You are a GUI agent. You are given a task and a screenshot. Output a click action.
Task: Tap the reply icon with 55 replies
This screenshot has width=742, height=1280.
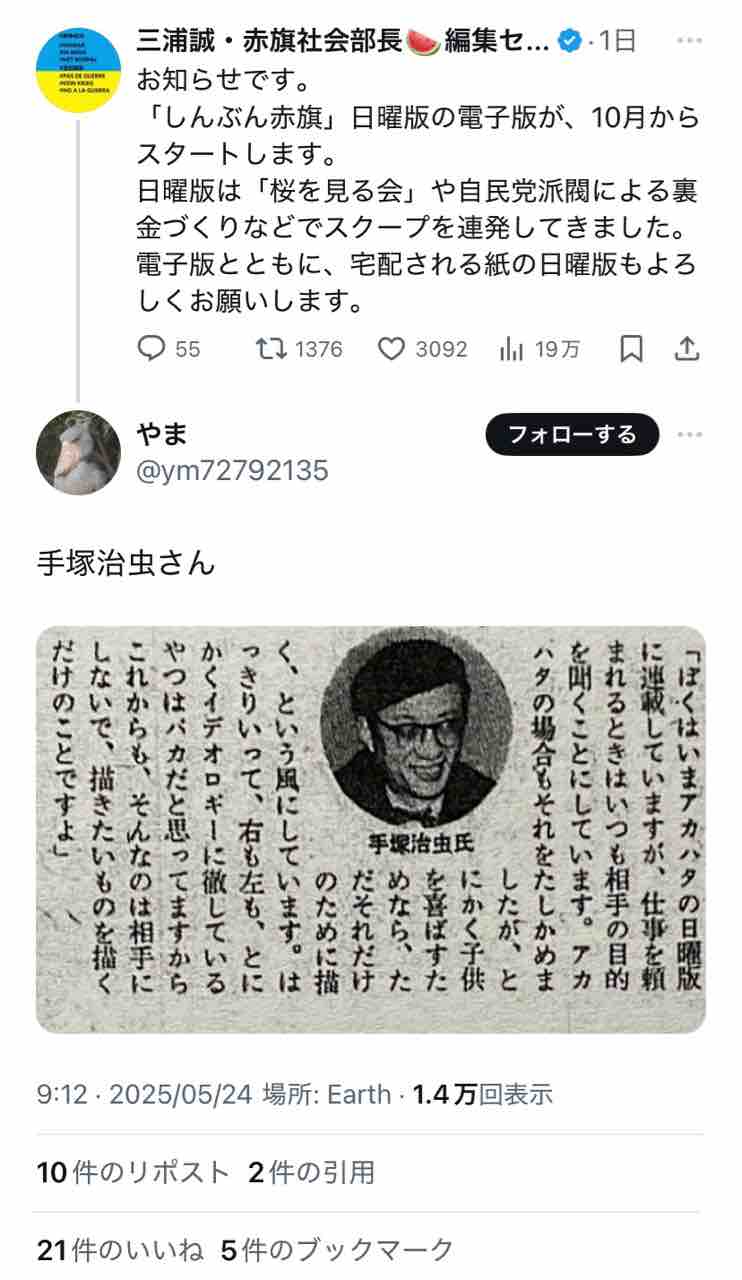tap(150, 348)
